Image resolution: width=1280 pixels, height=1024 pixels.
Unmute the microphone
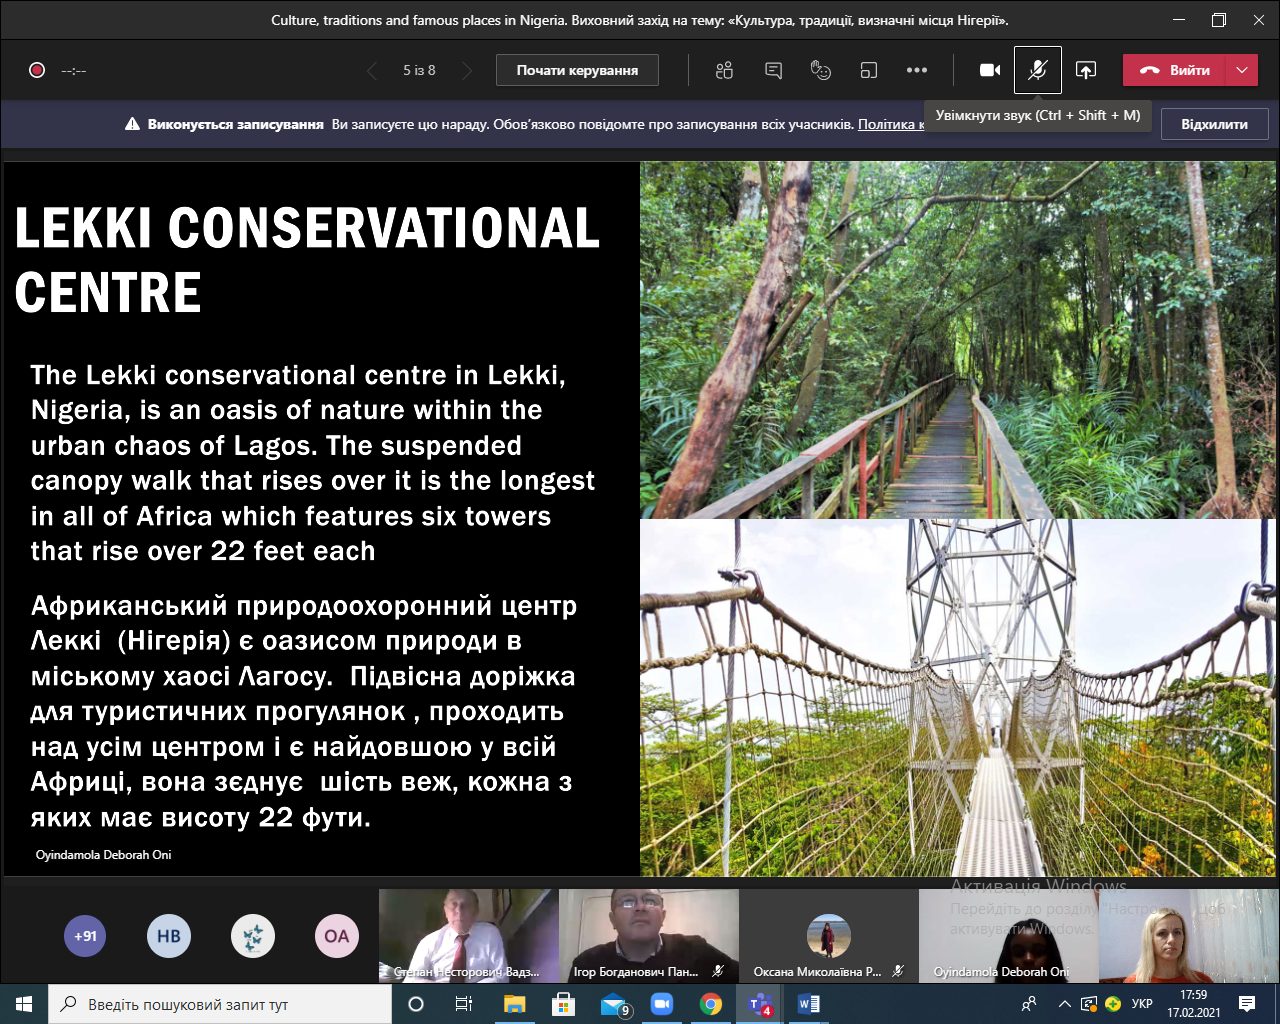[x=1038, y=70]
